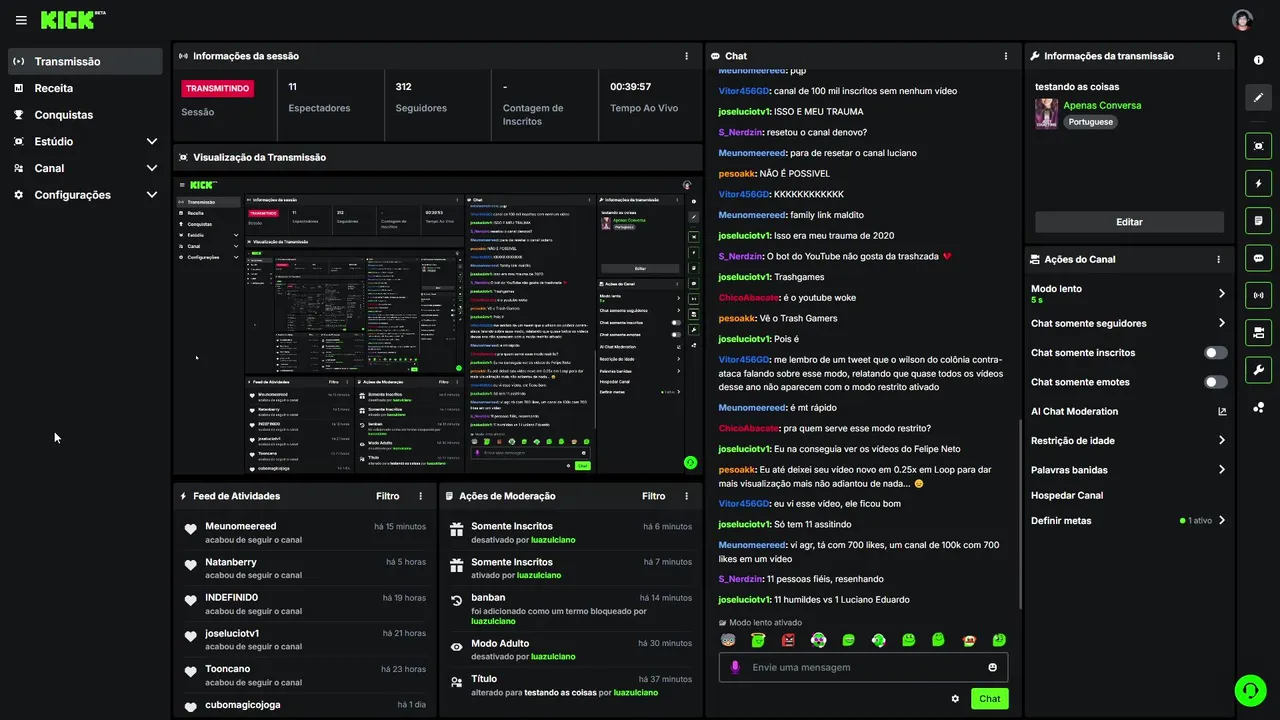The height and width of the screenshot is (720, 1280).
Task: Open the emoji picker in message box
Action: pos(993,667)
